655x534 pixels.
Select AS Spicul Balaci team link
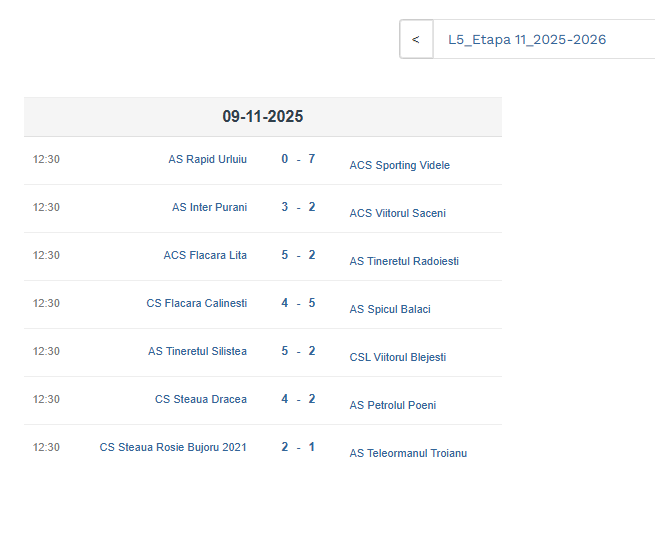coord(390,309)
